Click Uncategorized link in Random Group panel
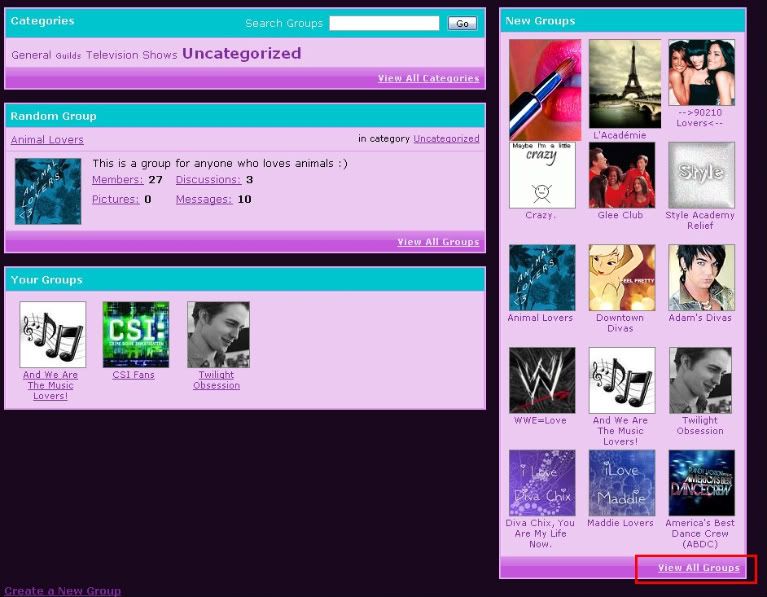The image size is (767, 597). click(x=446, y=138)
